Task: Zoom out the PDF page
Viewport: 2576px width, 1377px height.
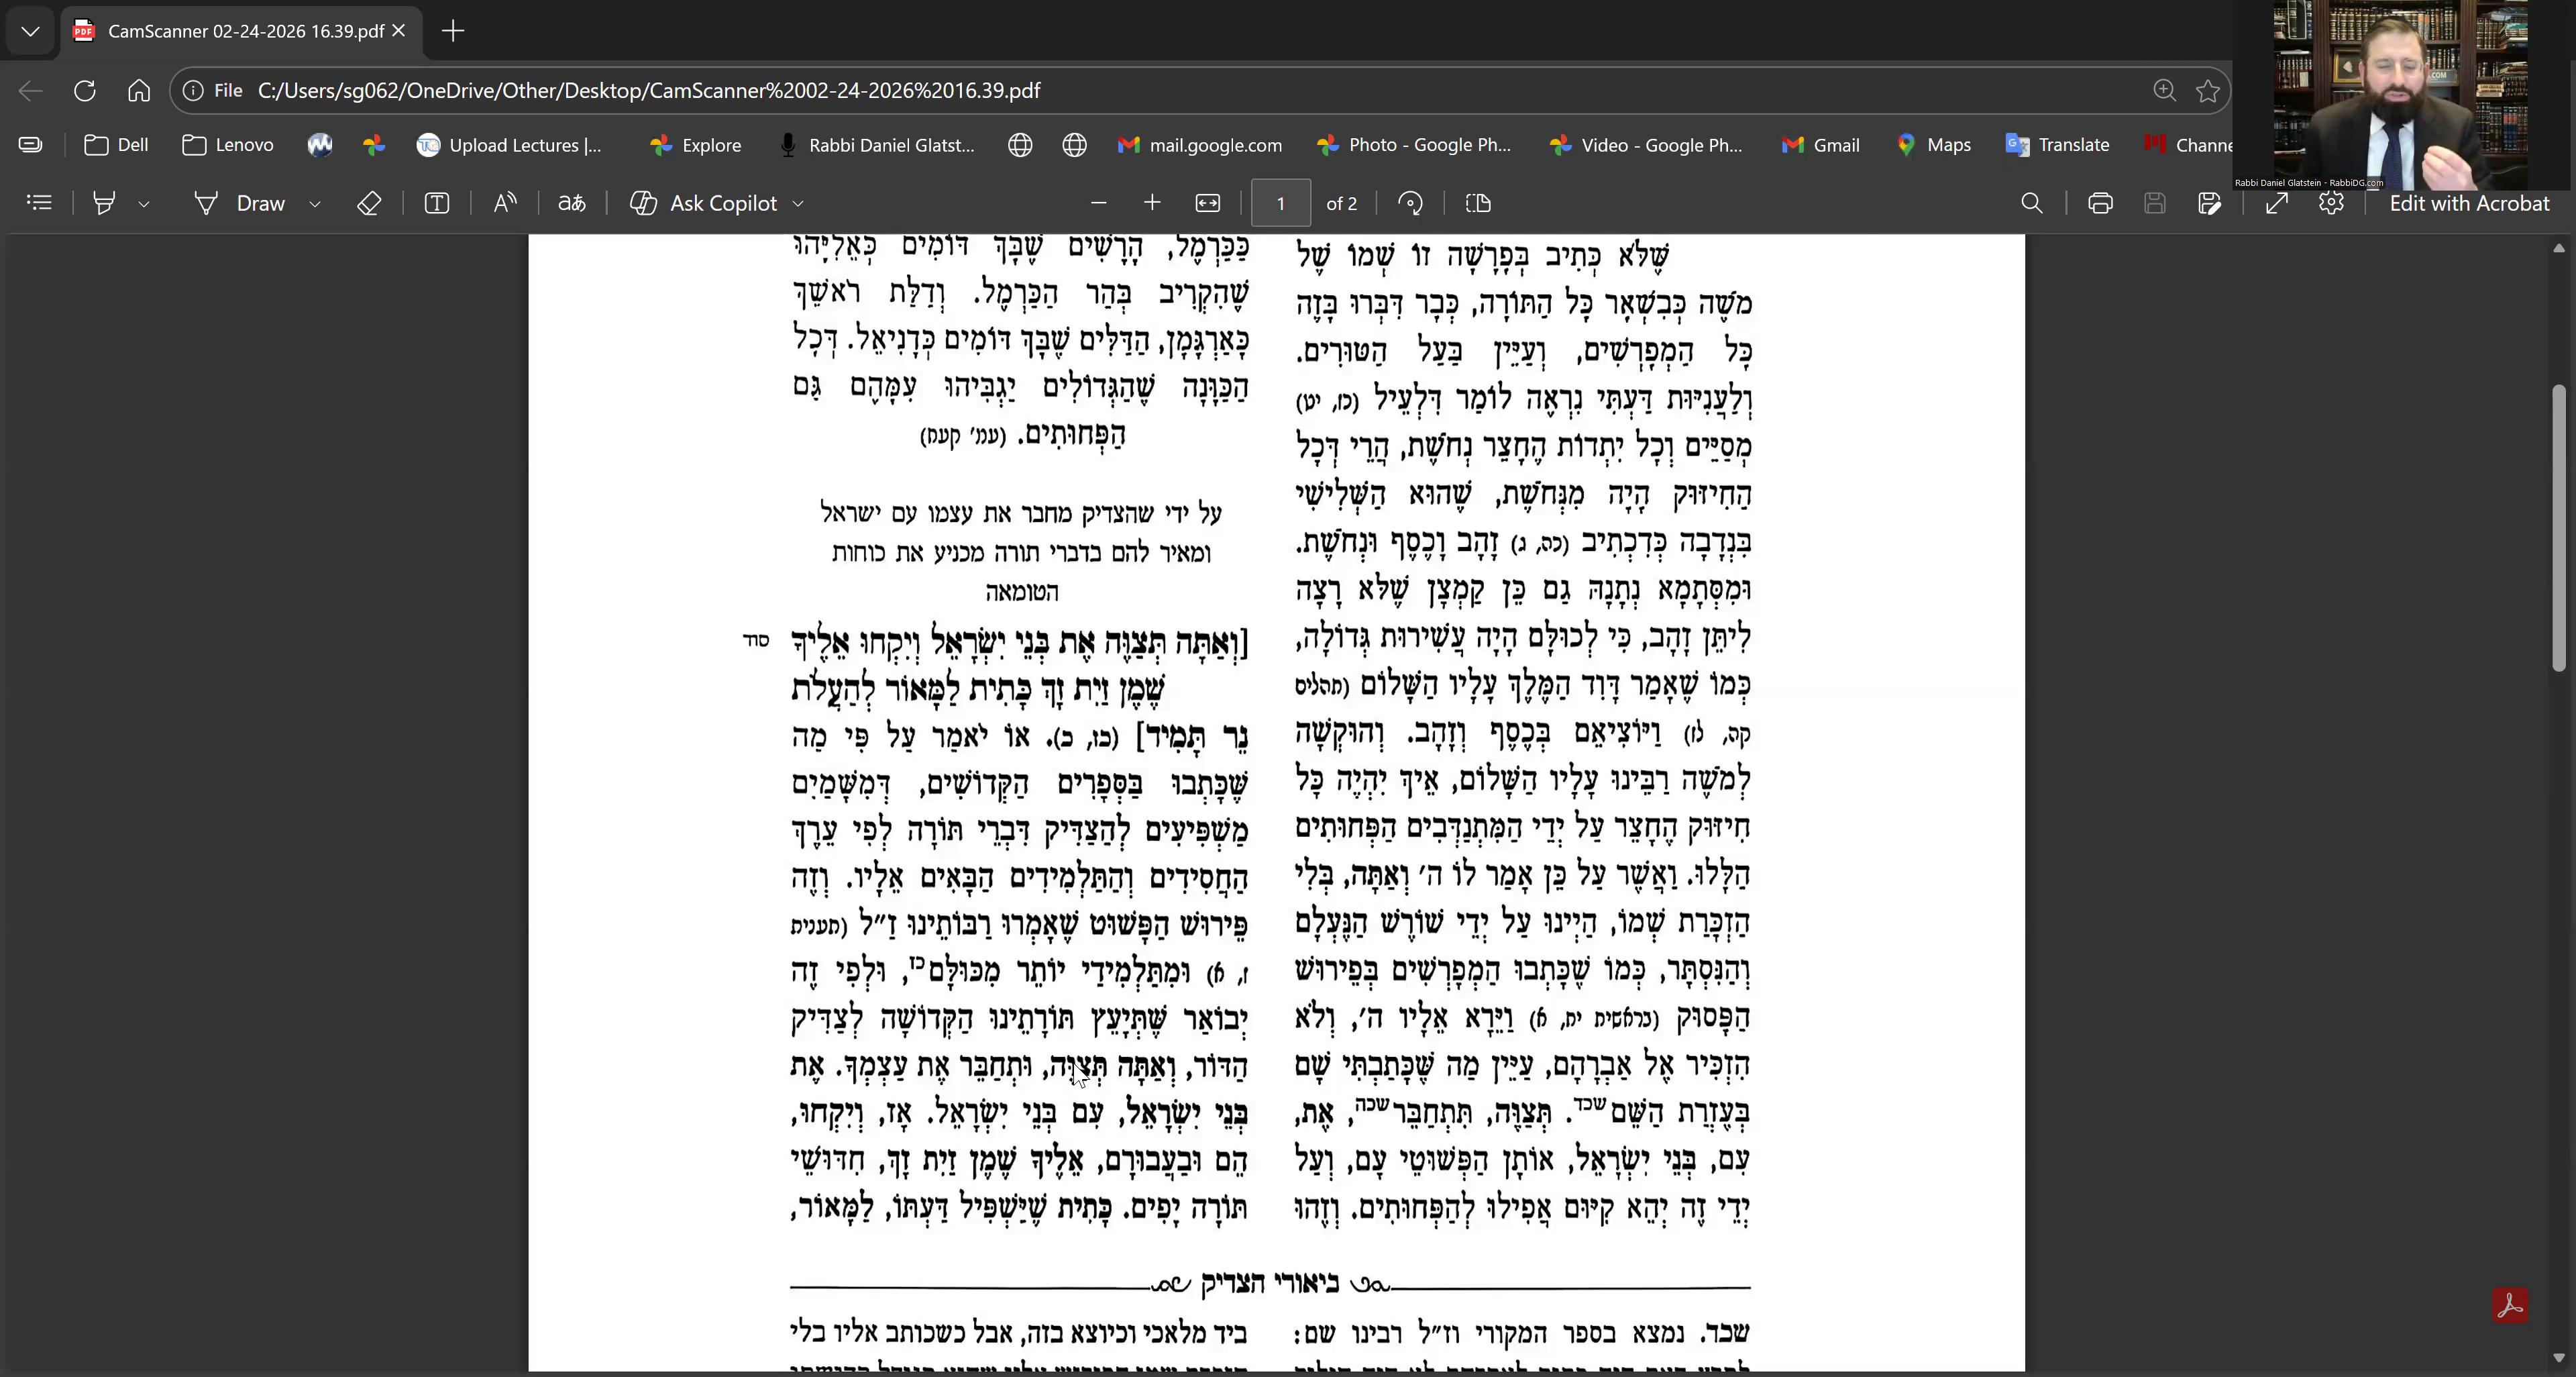Action: (x=1098, y=203)
